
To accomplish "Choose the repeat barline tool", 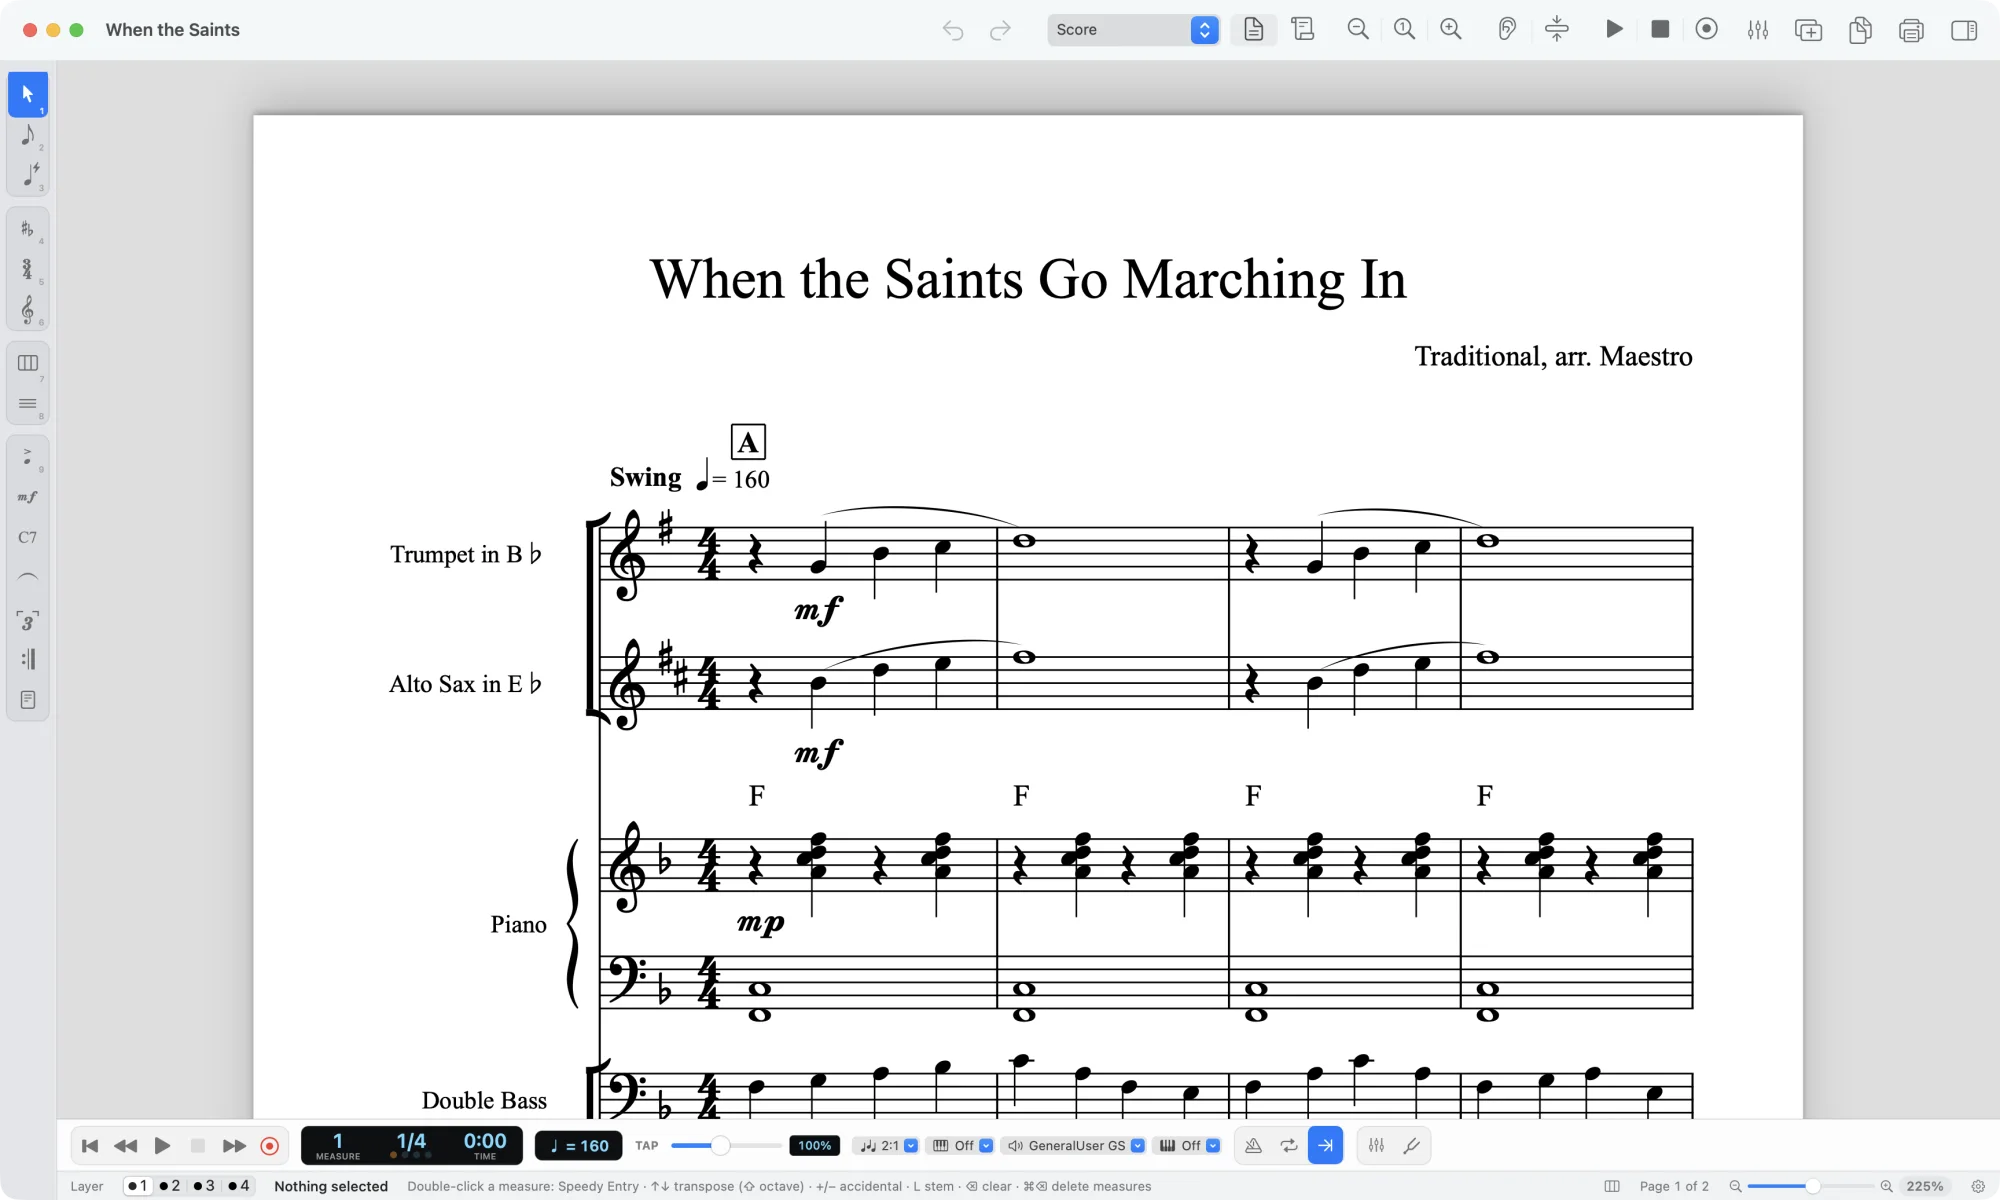I will [x=28, y=659].
